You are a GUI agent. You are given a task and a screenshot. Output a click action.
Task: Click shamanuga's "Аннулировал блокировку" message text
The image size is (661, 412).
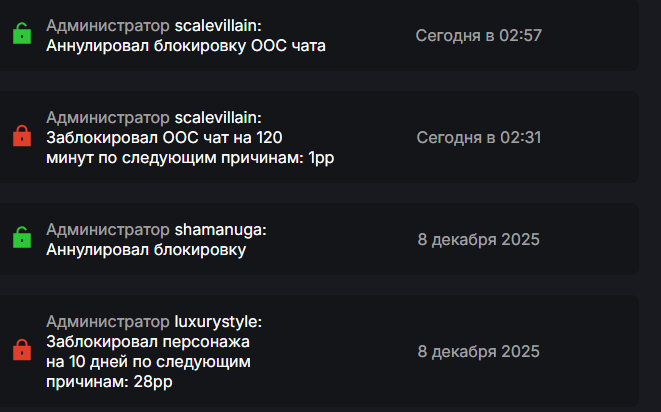coord(146,249)
